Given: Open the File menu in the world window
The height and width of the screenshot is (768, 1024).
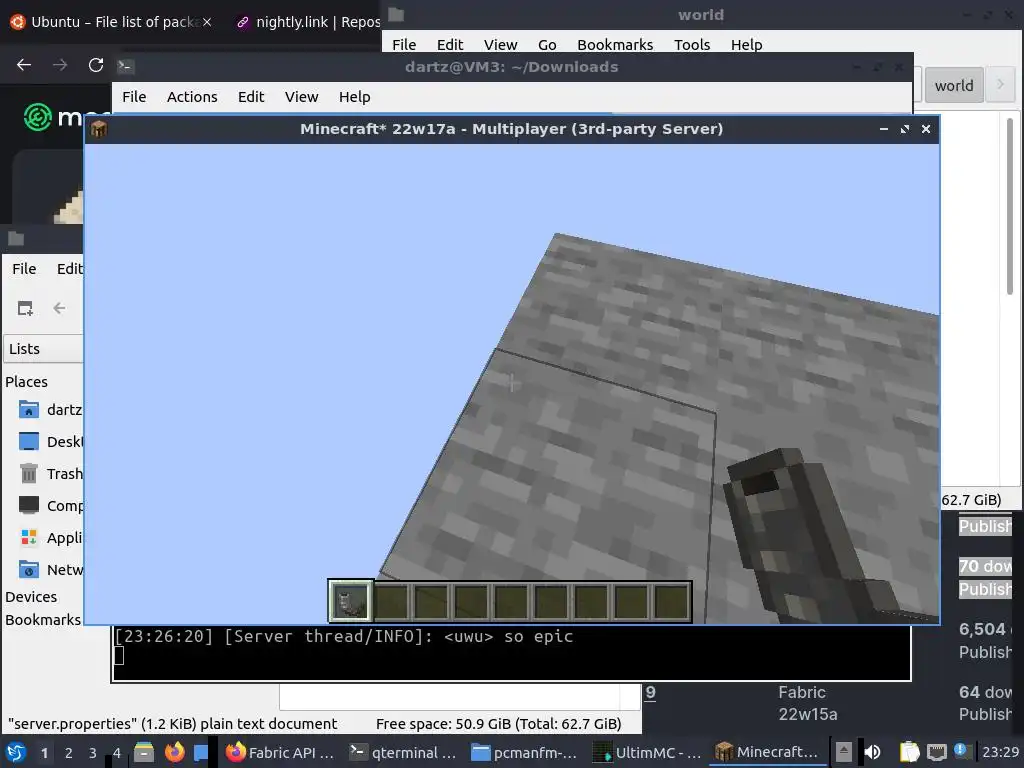Looking at the screenshot, I should (x=404, y=44).
